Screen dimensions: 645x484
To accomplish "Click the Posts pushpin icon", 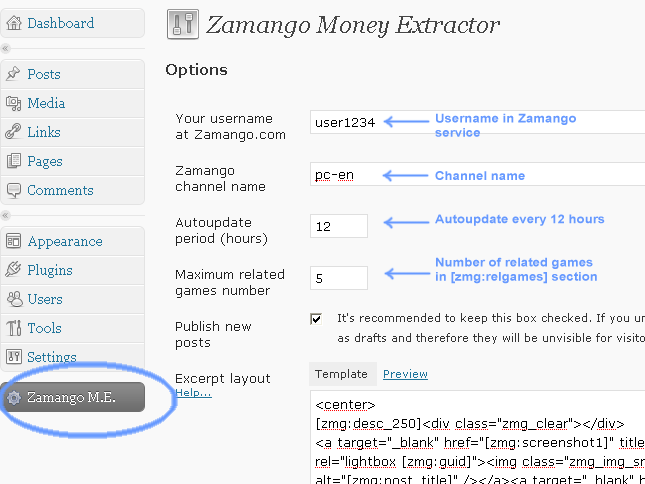I will (13, 74).
